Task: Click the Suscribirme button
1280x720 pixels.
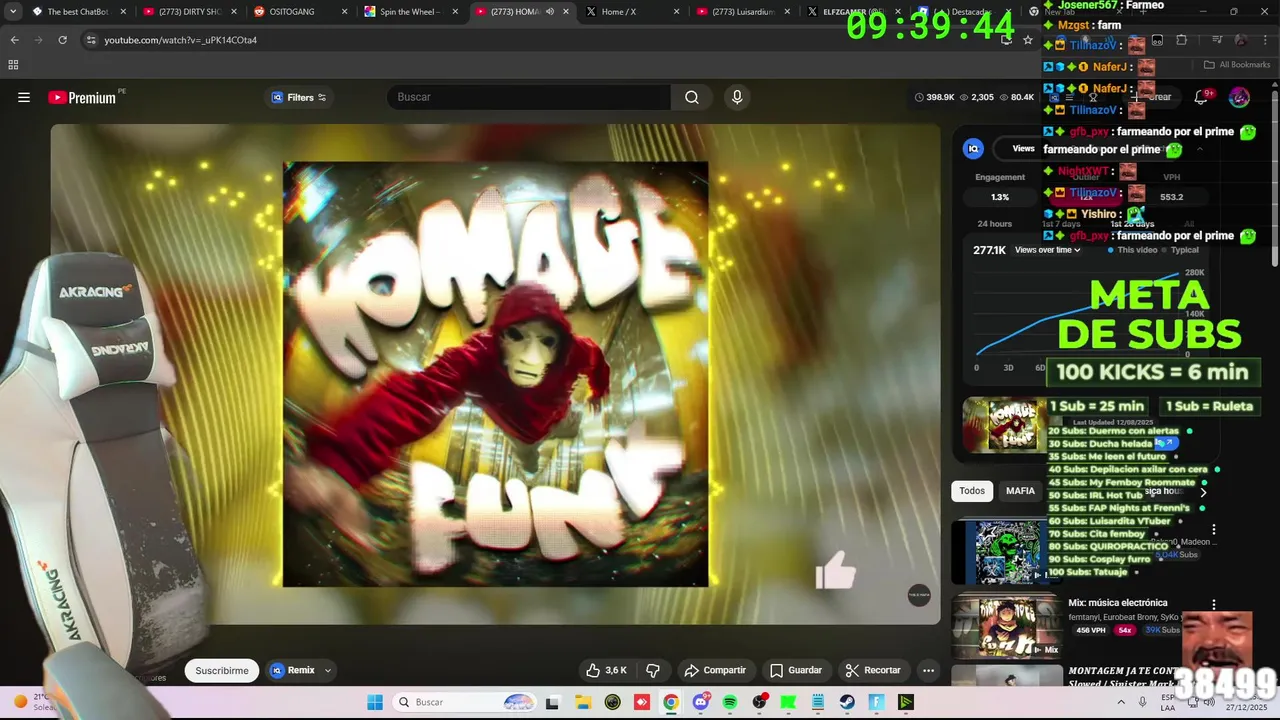Action: pos(222,671)
